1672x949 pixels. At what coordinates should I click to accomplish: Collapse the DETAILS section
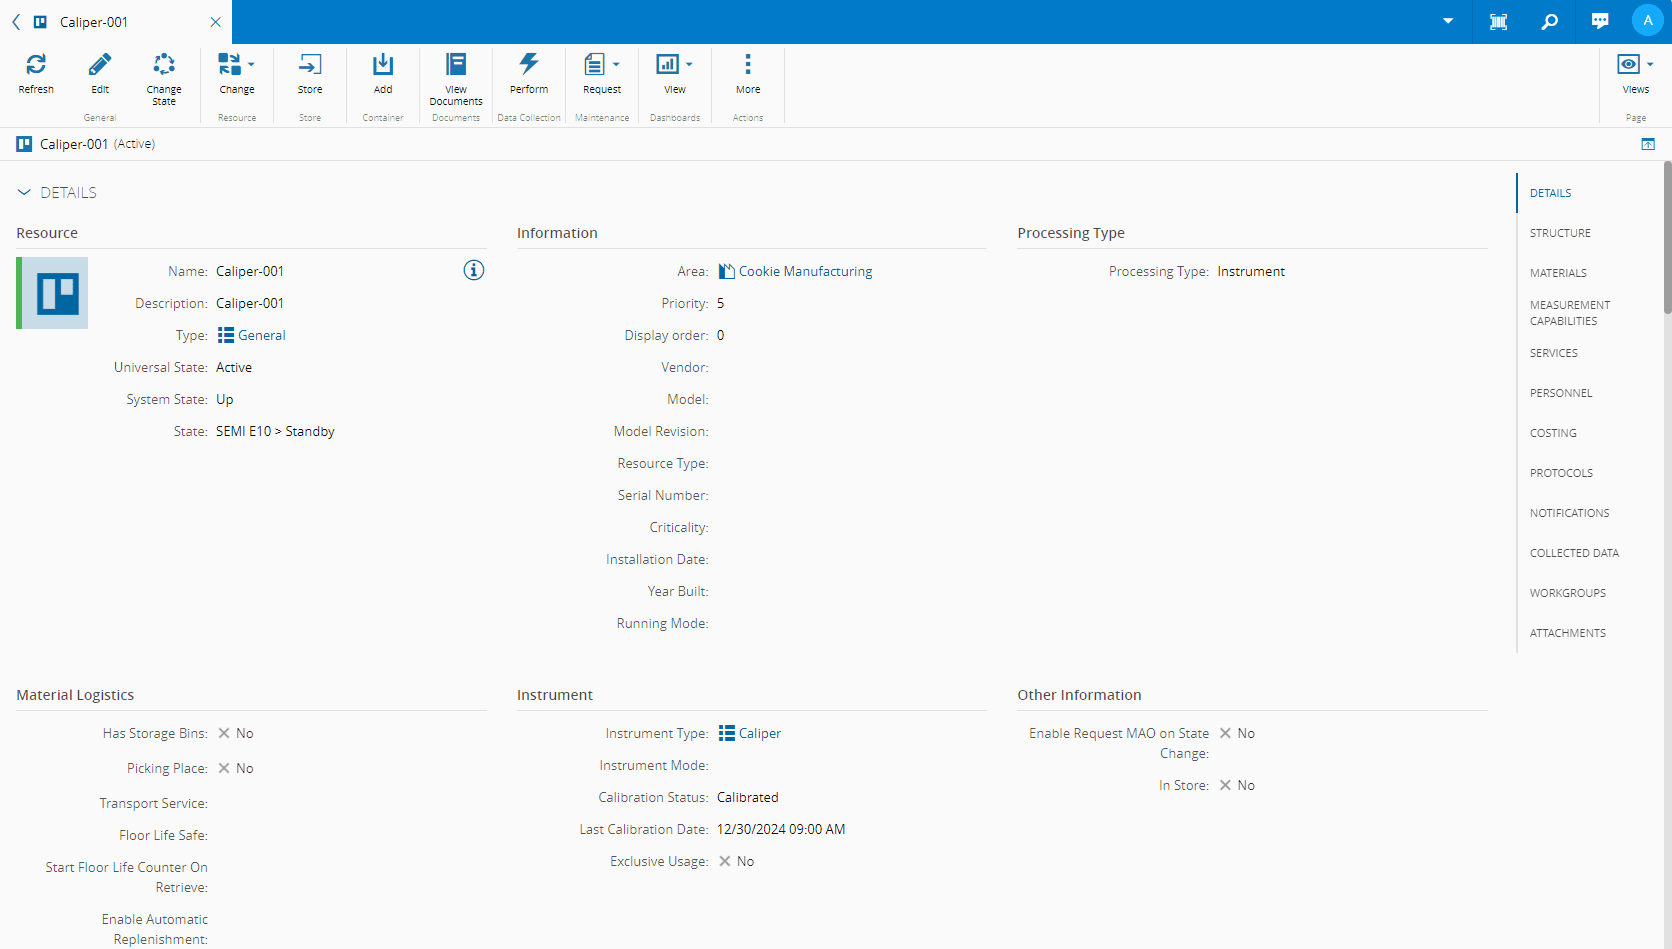pyautogui.click(x=24, y=193)
